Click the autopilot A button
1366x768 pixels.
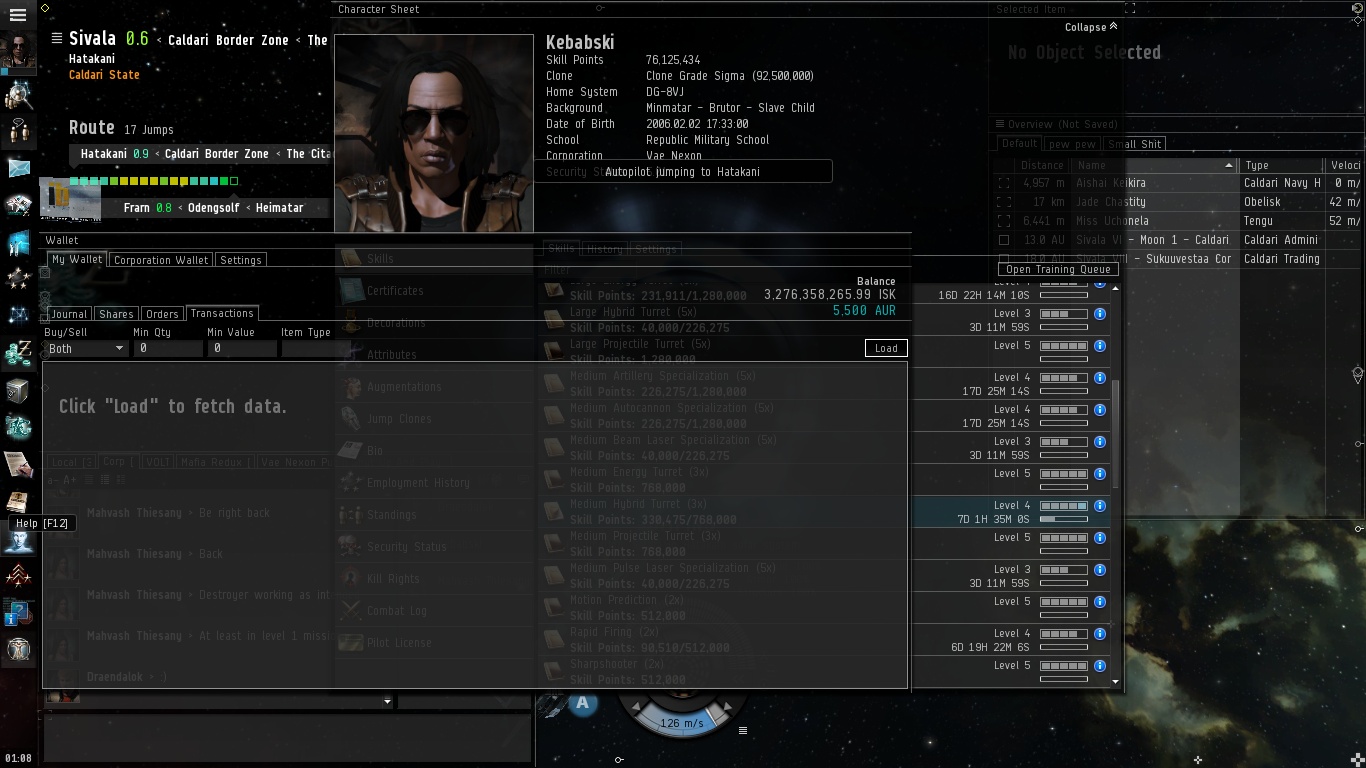pyautogui.click(x=582, y=703)
